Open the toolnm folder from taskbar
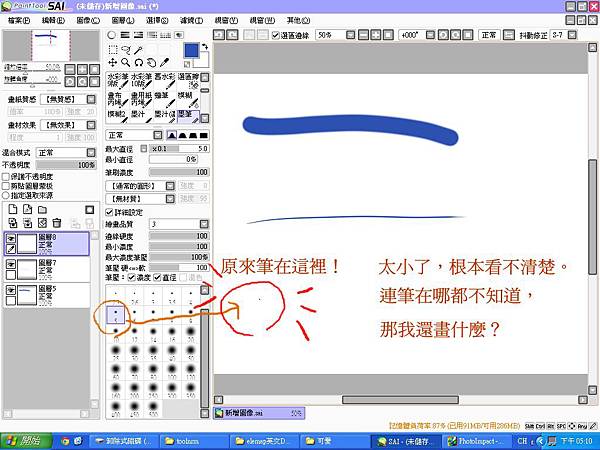Screen dimensions: 600x450 [193, 441]
